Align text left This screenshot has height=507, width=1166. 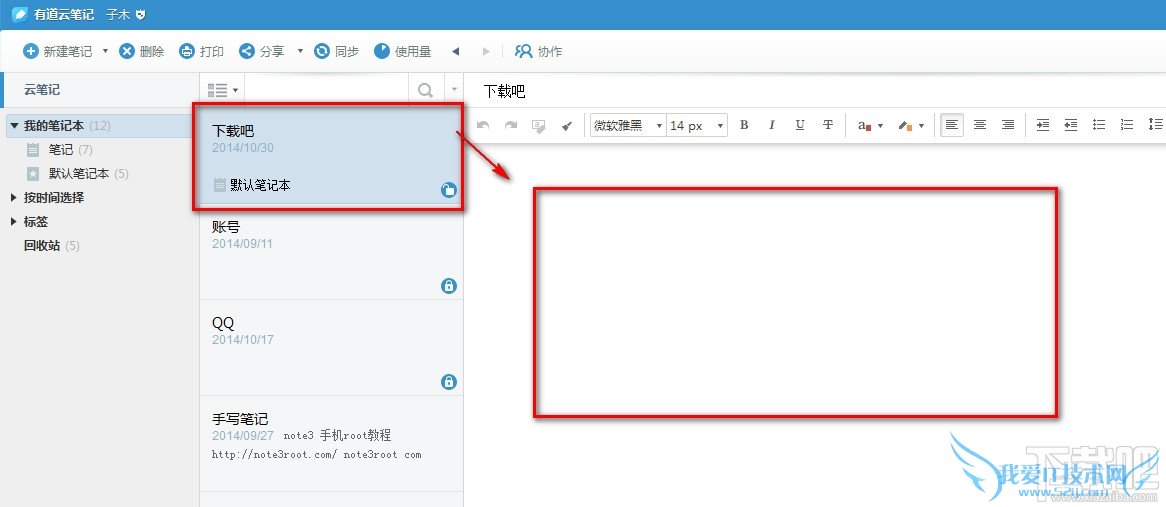[952, 125]
